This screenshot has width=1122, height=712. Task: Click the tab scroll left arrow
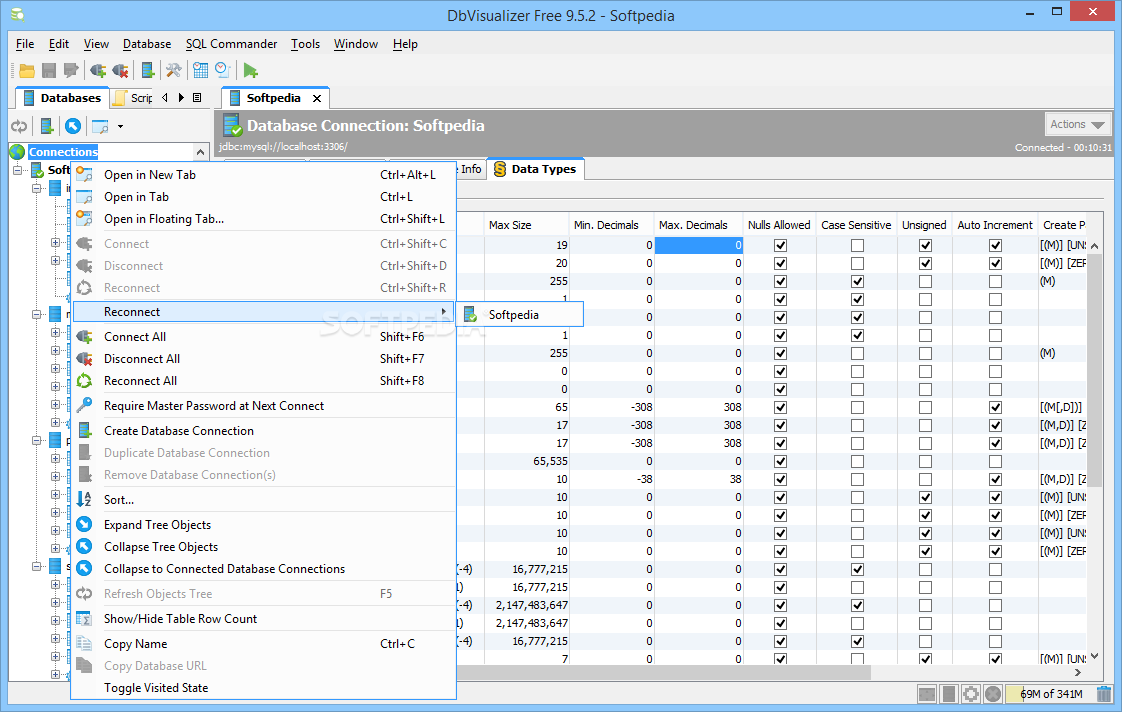click(x=165, y=97)
